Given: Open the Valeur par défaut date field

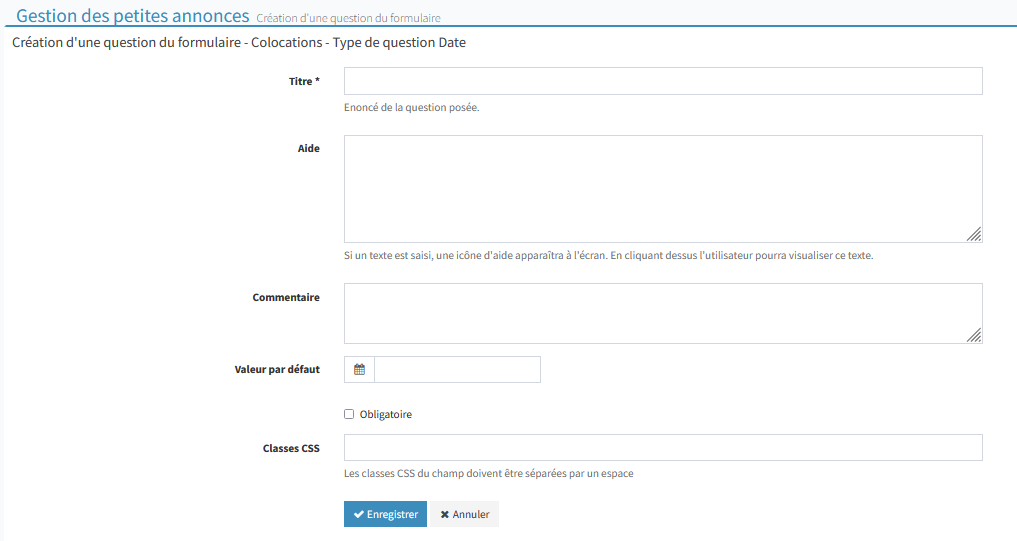Looking at the screenshot, I should pos(457,369).
